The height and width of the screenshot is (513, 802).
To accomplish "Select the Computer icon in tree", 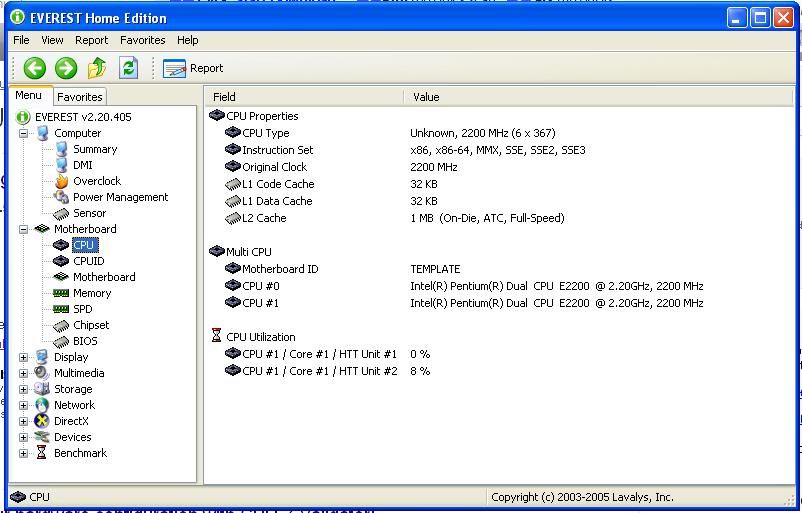I will [43, 133].
